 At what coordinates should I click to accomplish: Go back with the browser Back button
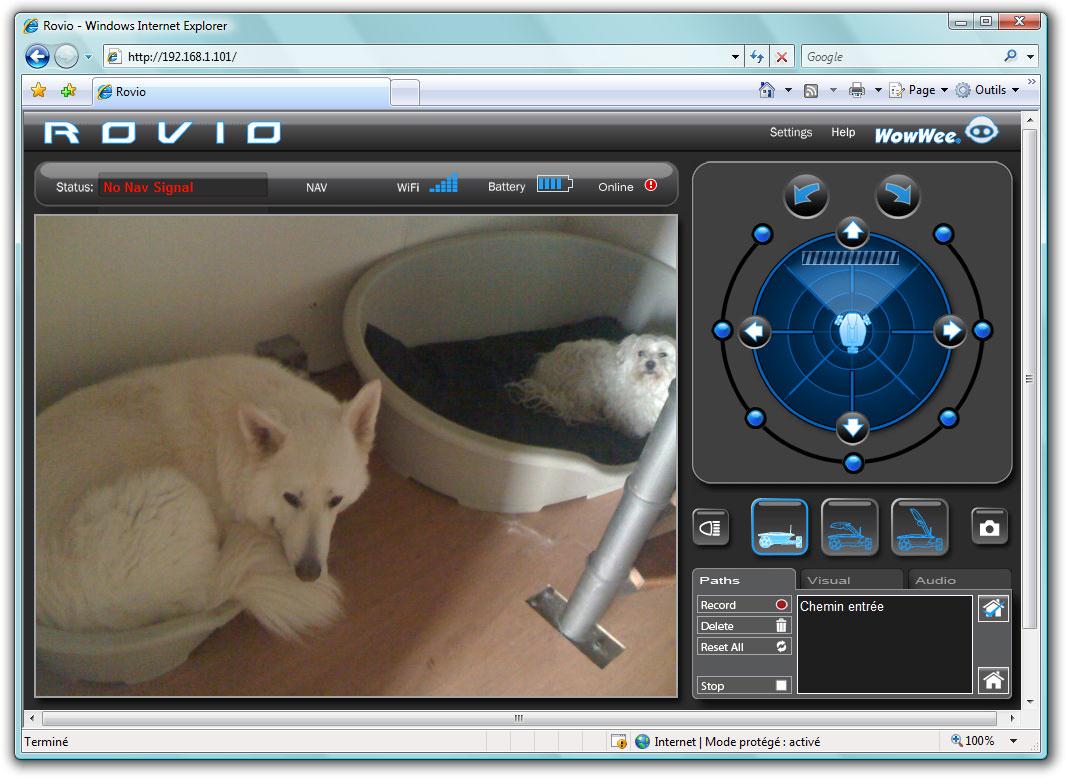click(x=37, y=56)
